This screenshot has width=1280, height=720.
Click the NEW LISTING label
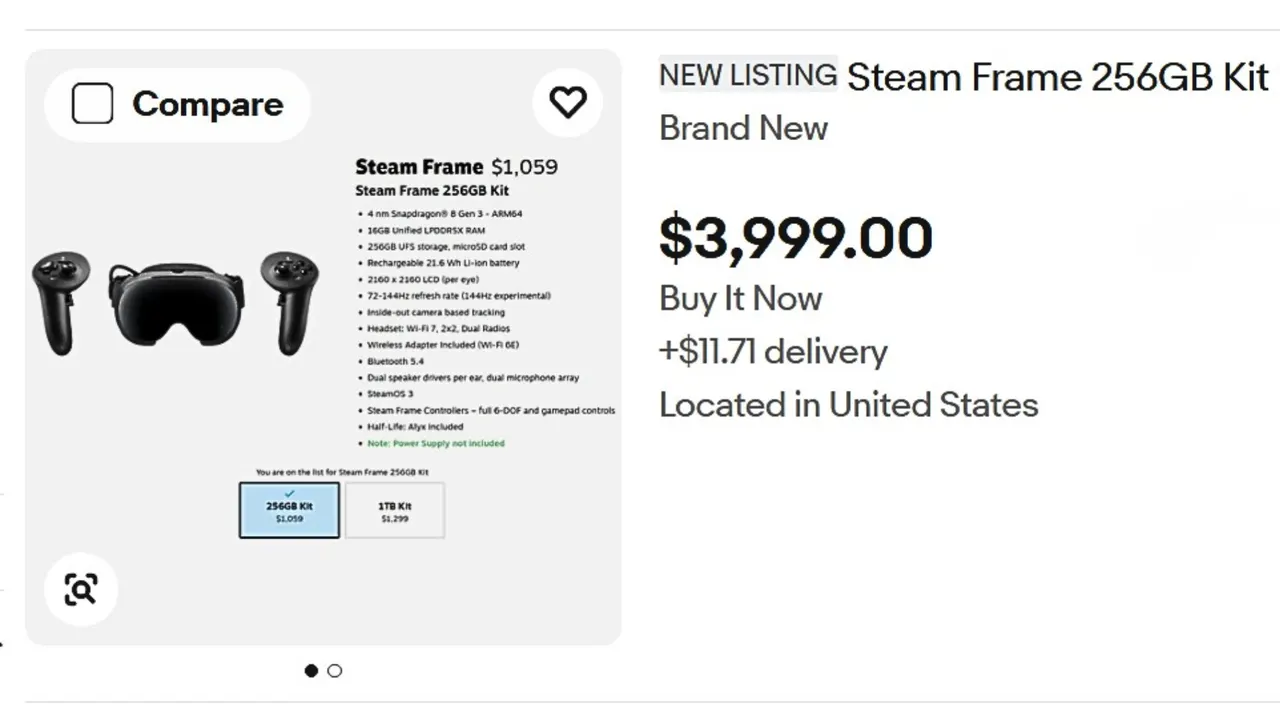(x=748, y=75)
